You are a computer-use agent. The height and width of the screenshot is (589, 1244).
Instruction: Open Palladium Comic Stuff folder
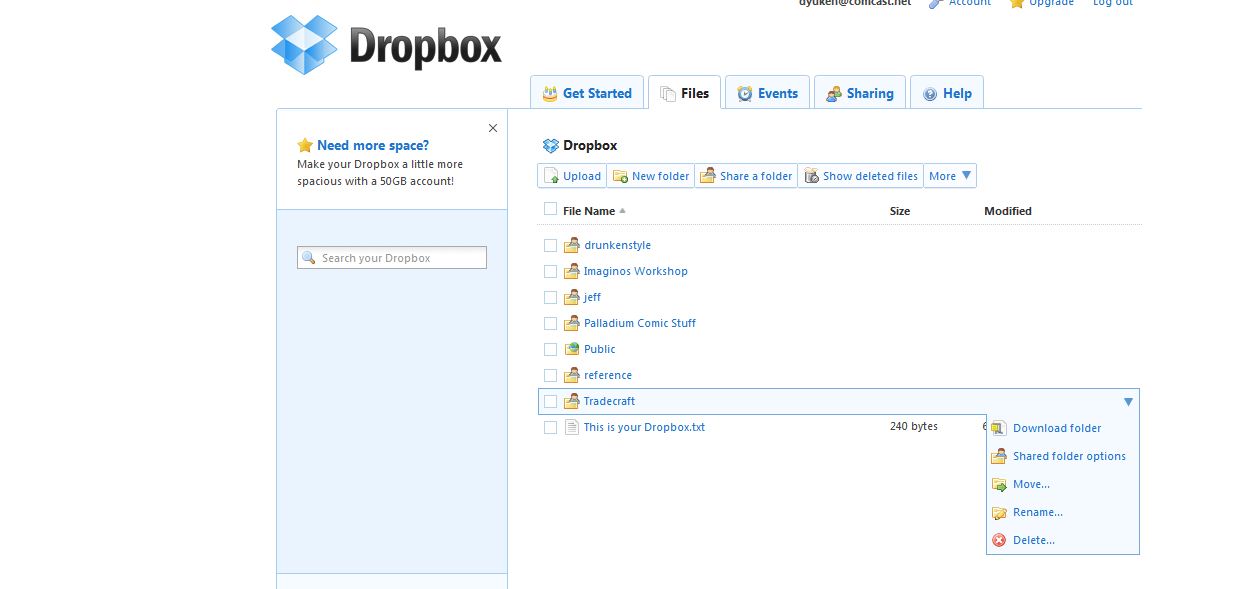tap(640, 323)
